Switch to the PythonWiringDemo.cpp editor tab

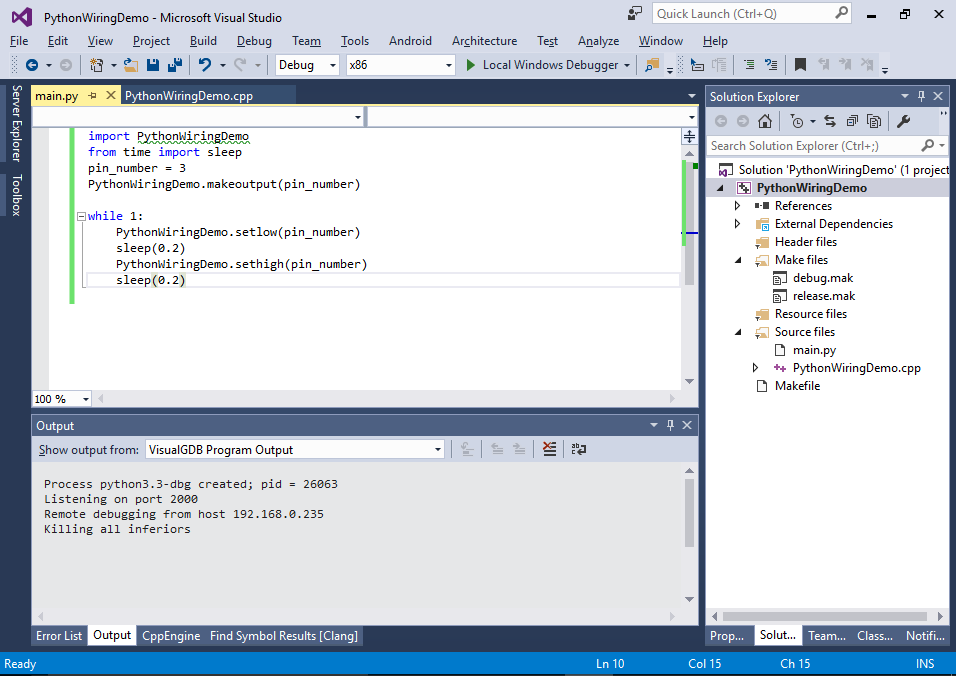coord(189,96)
